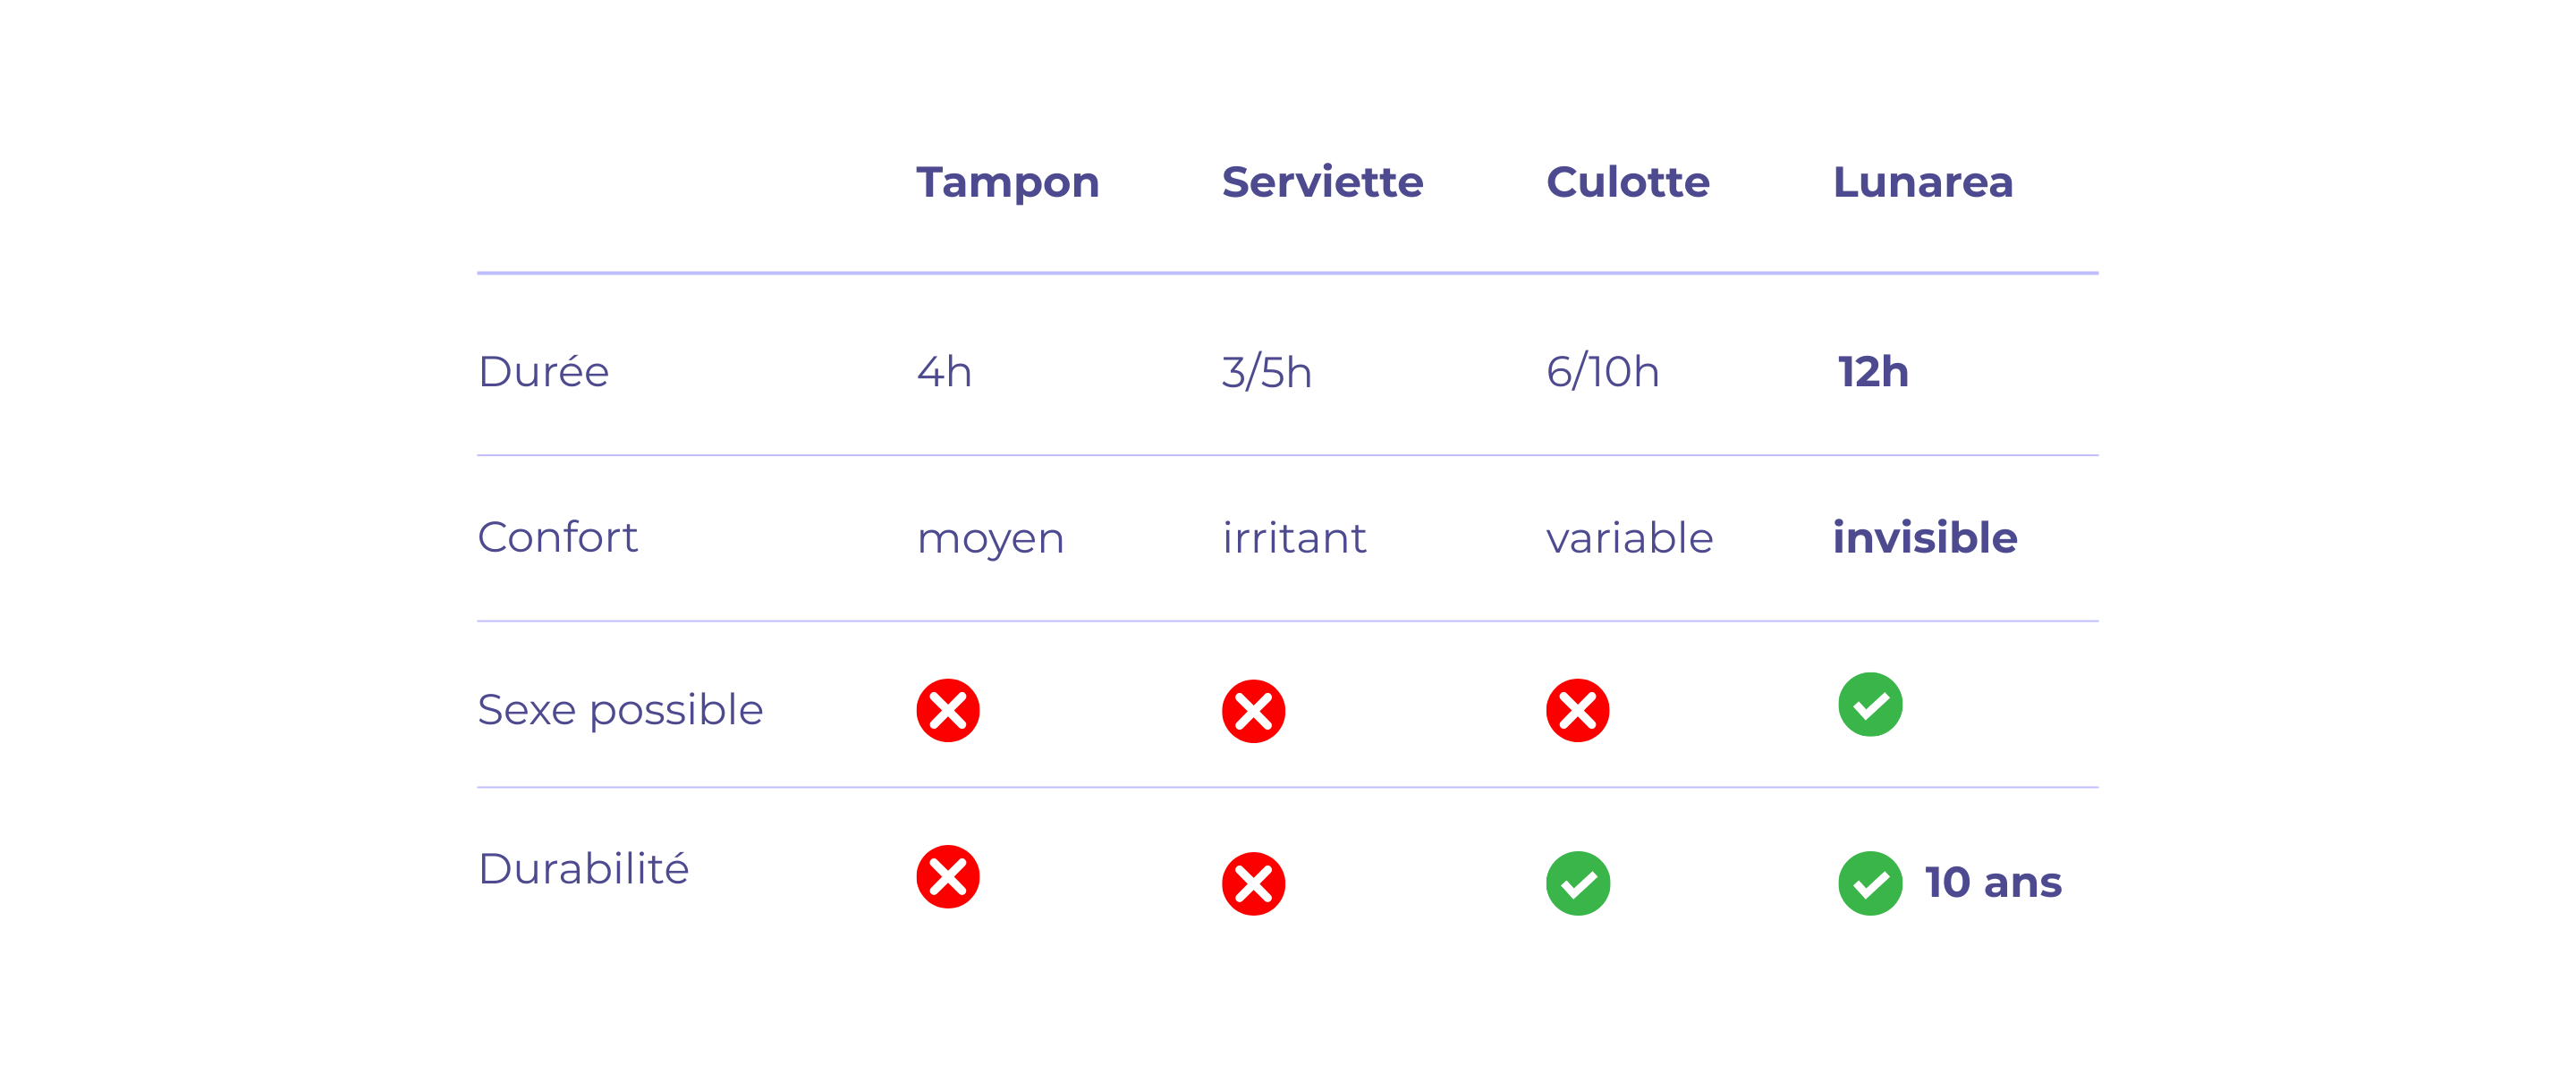Viewport: 2576px width, 1073px height.
Task: Click the red cross for Culotte Sexe possible
Action: point(1577,710)
